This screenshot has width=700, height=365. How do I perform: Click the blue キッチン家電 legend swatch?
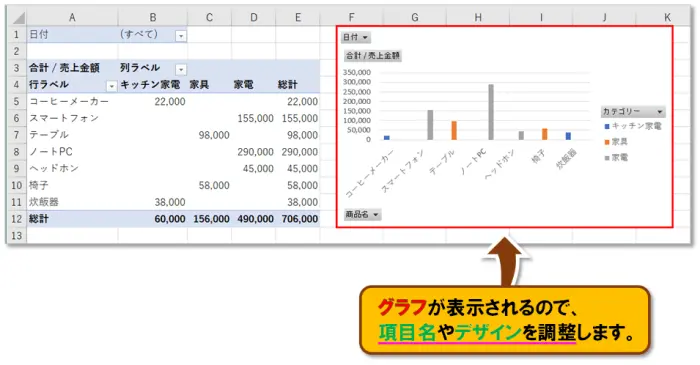point(607,126)
